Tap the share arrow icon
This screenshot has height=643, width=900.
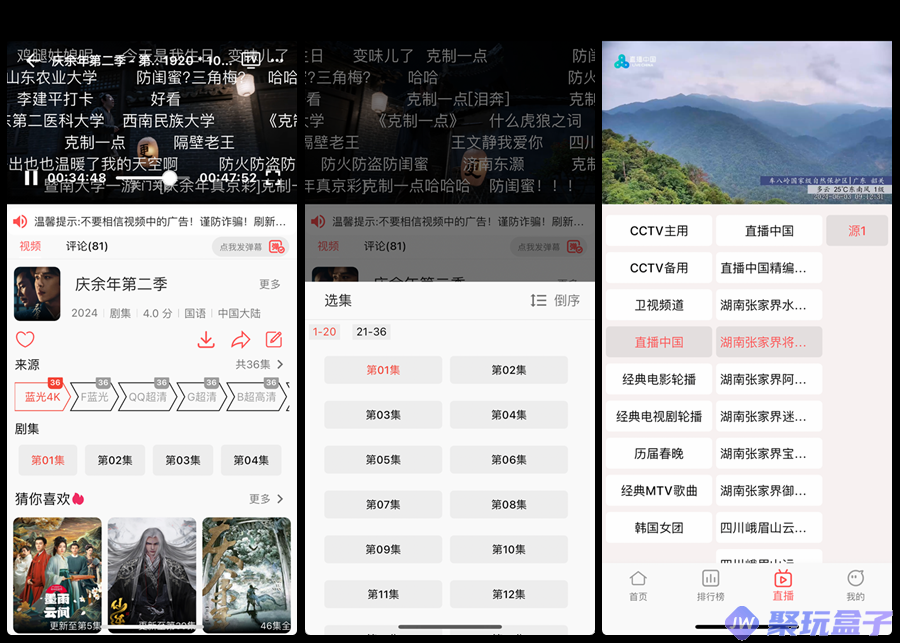click(x=240, y=339)
